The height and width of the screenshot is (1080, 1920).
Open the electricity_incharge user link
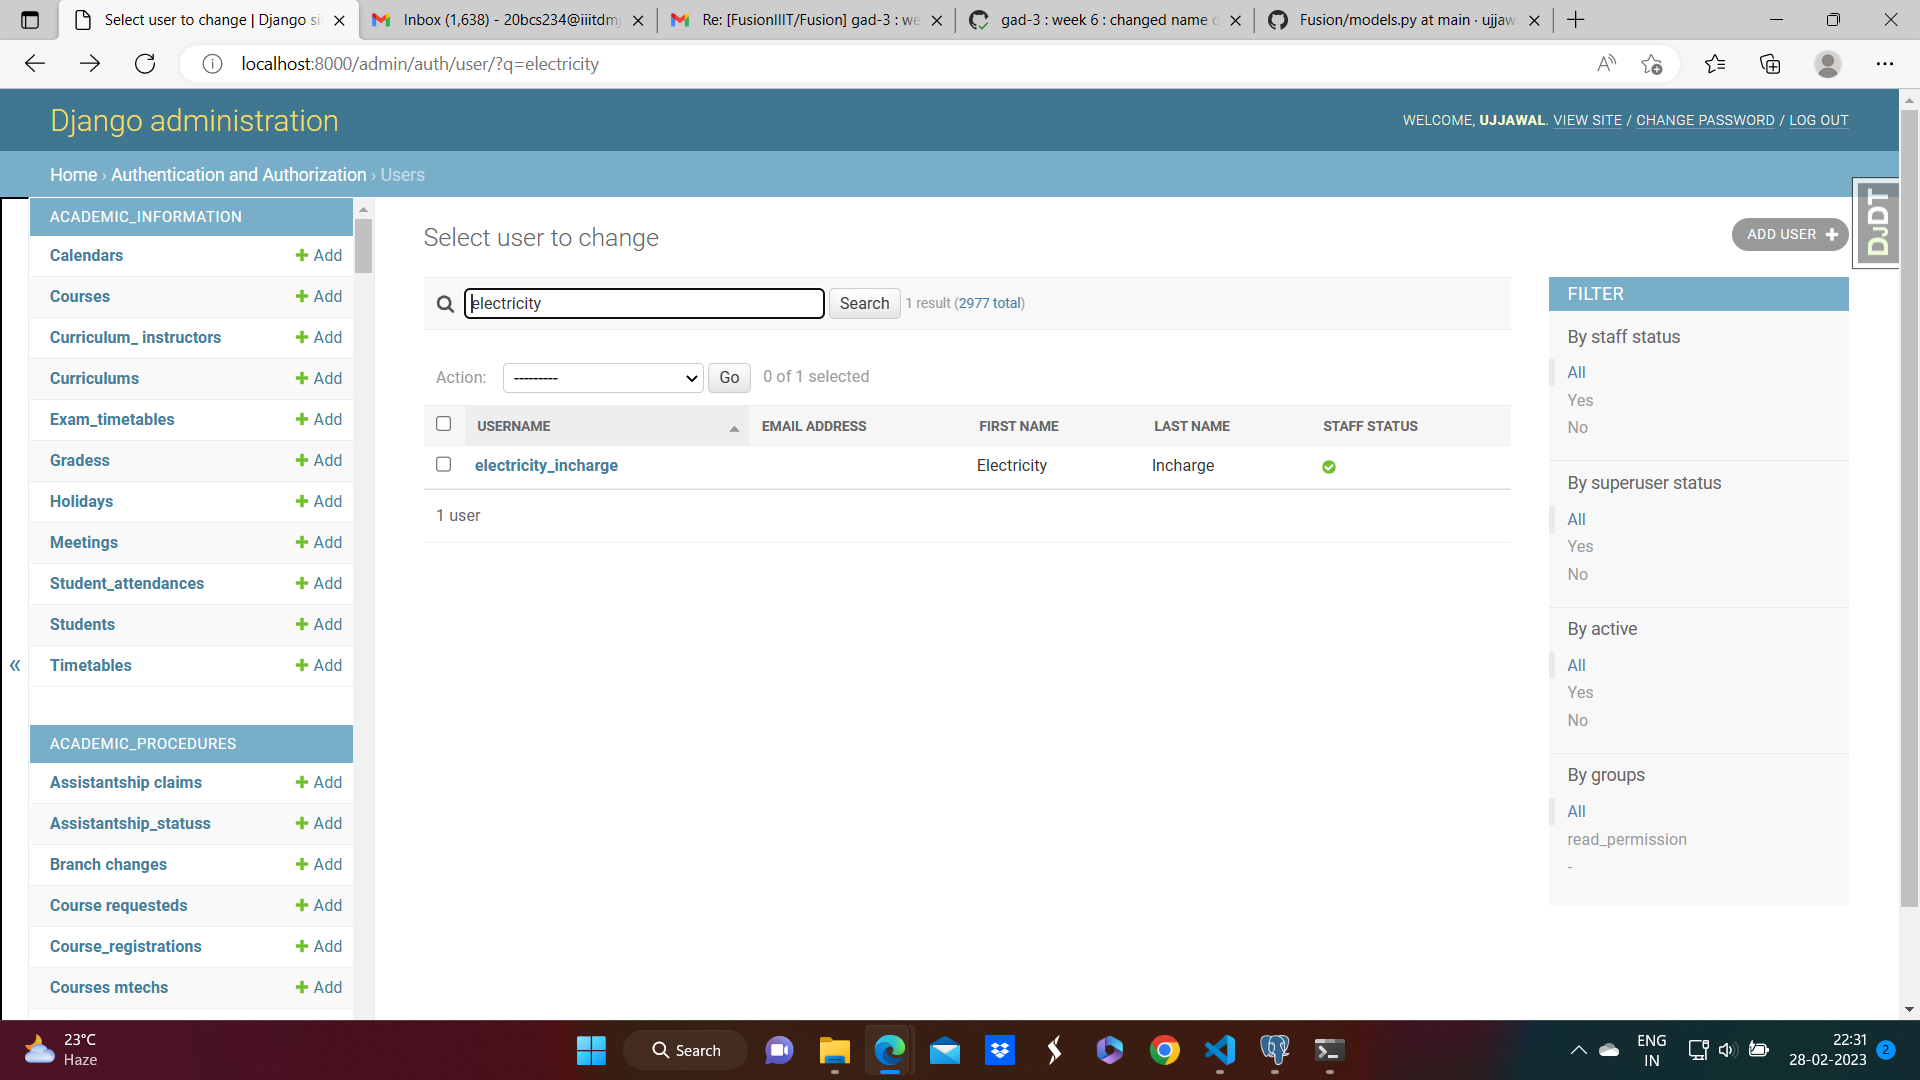pos(546,466)
